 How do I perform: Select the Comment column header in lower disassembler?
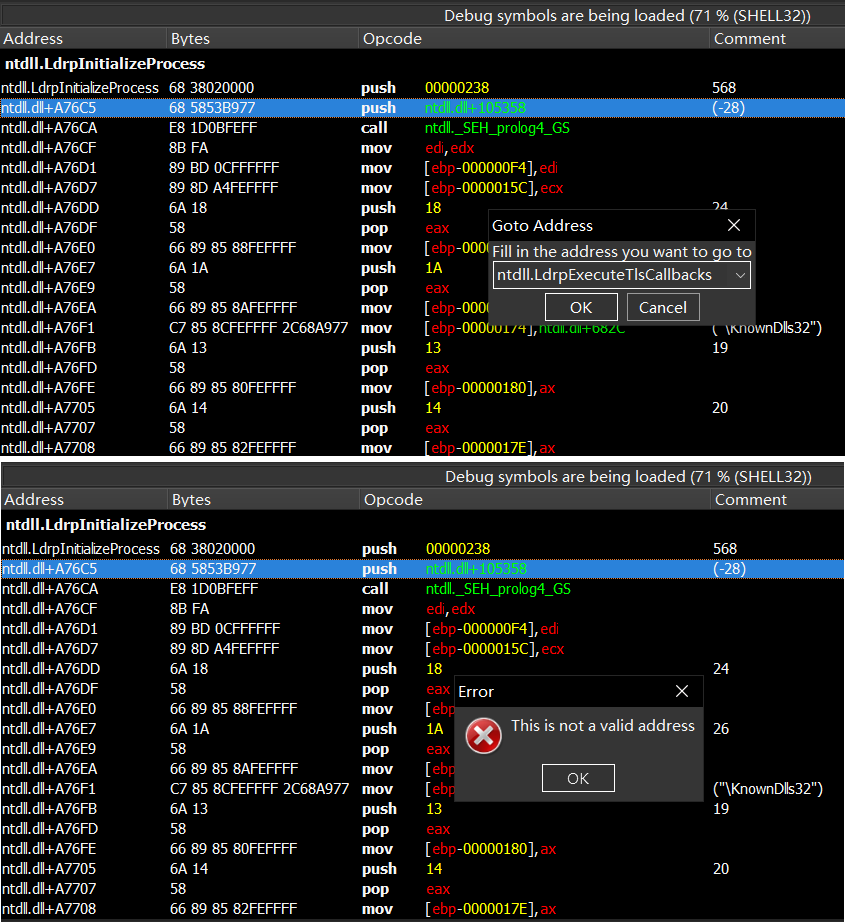point(750,500)
